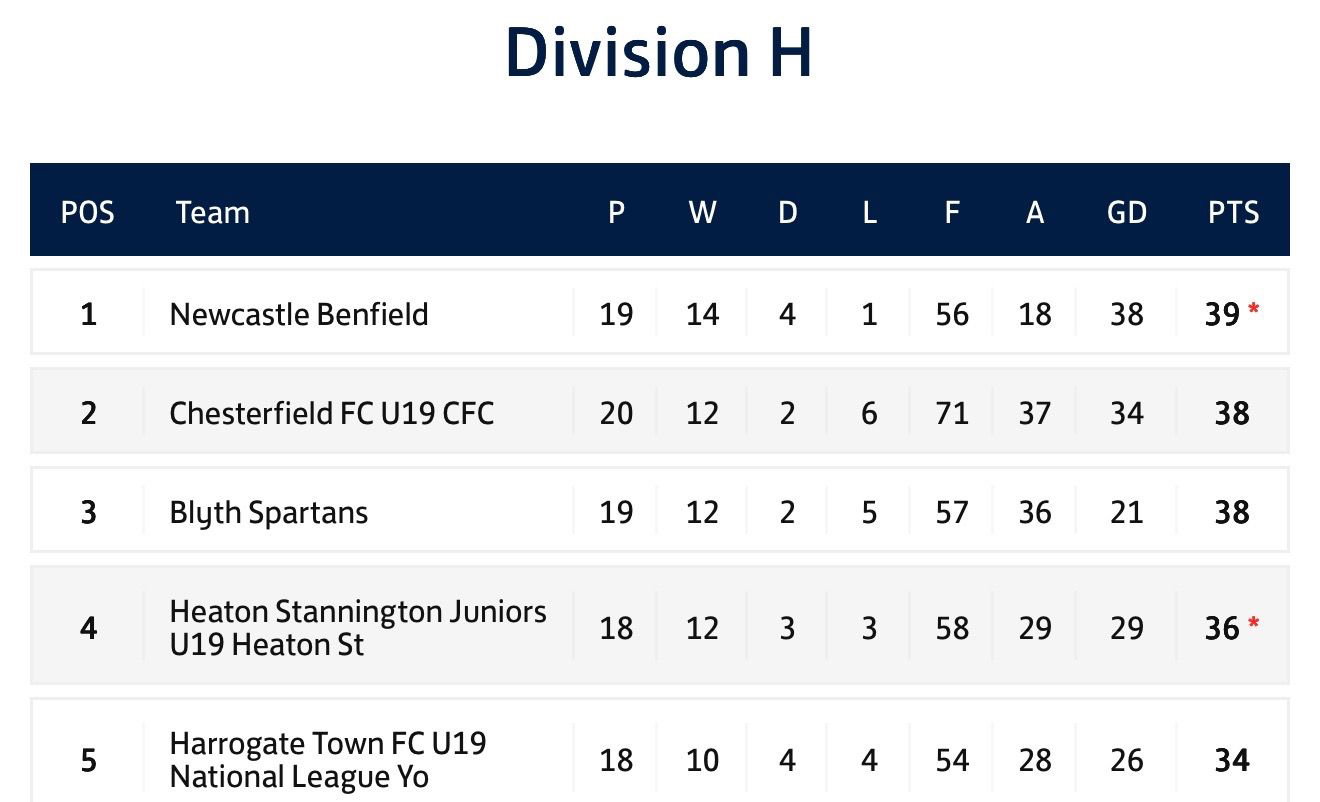Open the Chesterfield FC U19 CFC team
The image size is (1320, 802).
coord(331,413)
